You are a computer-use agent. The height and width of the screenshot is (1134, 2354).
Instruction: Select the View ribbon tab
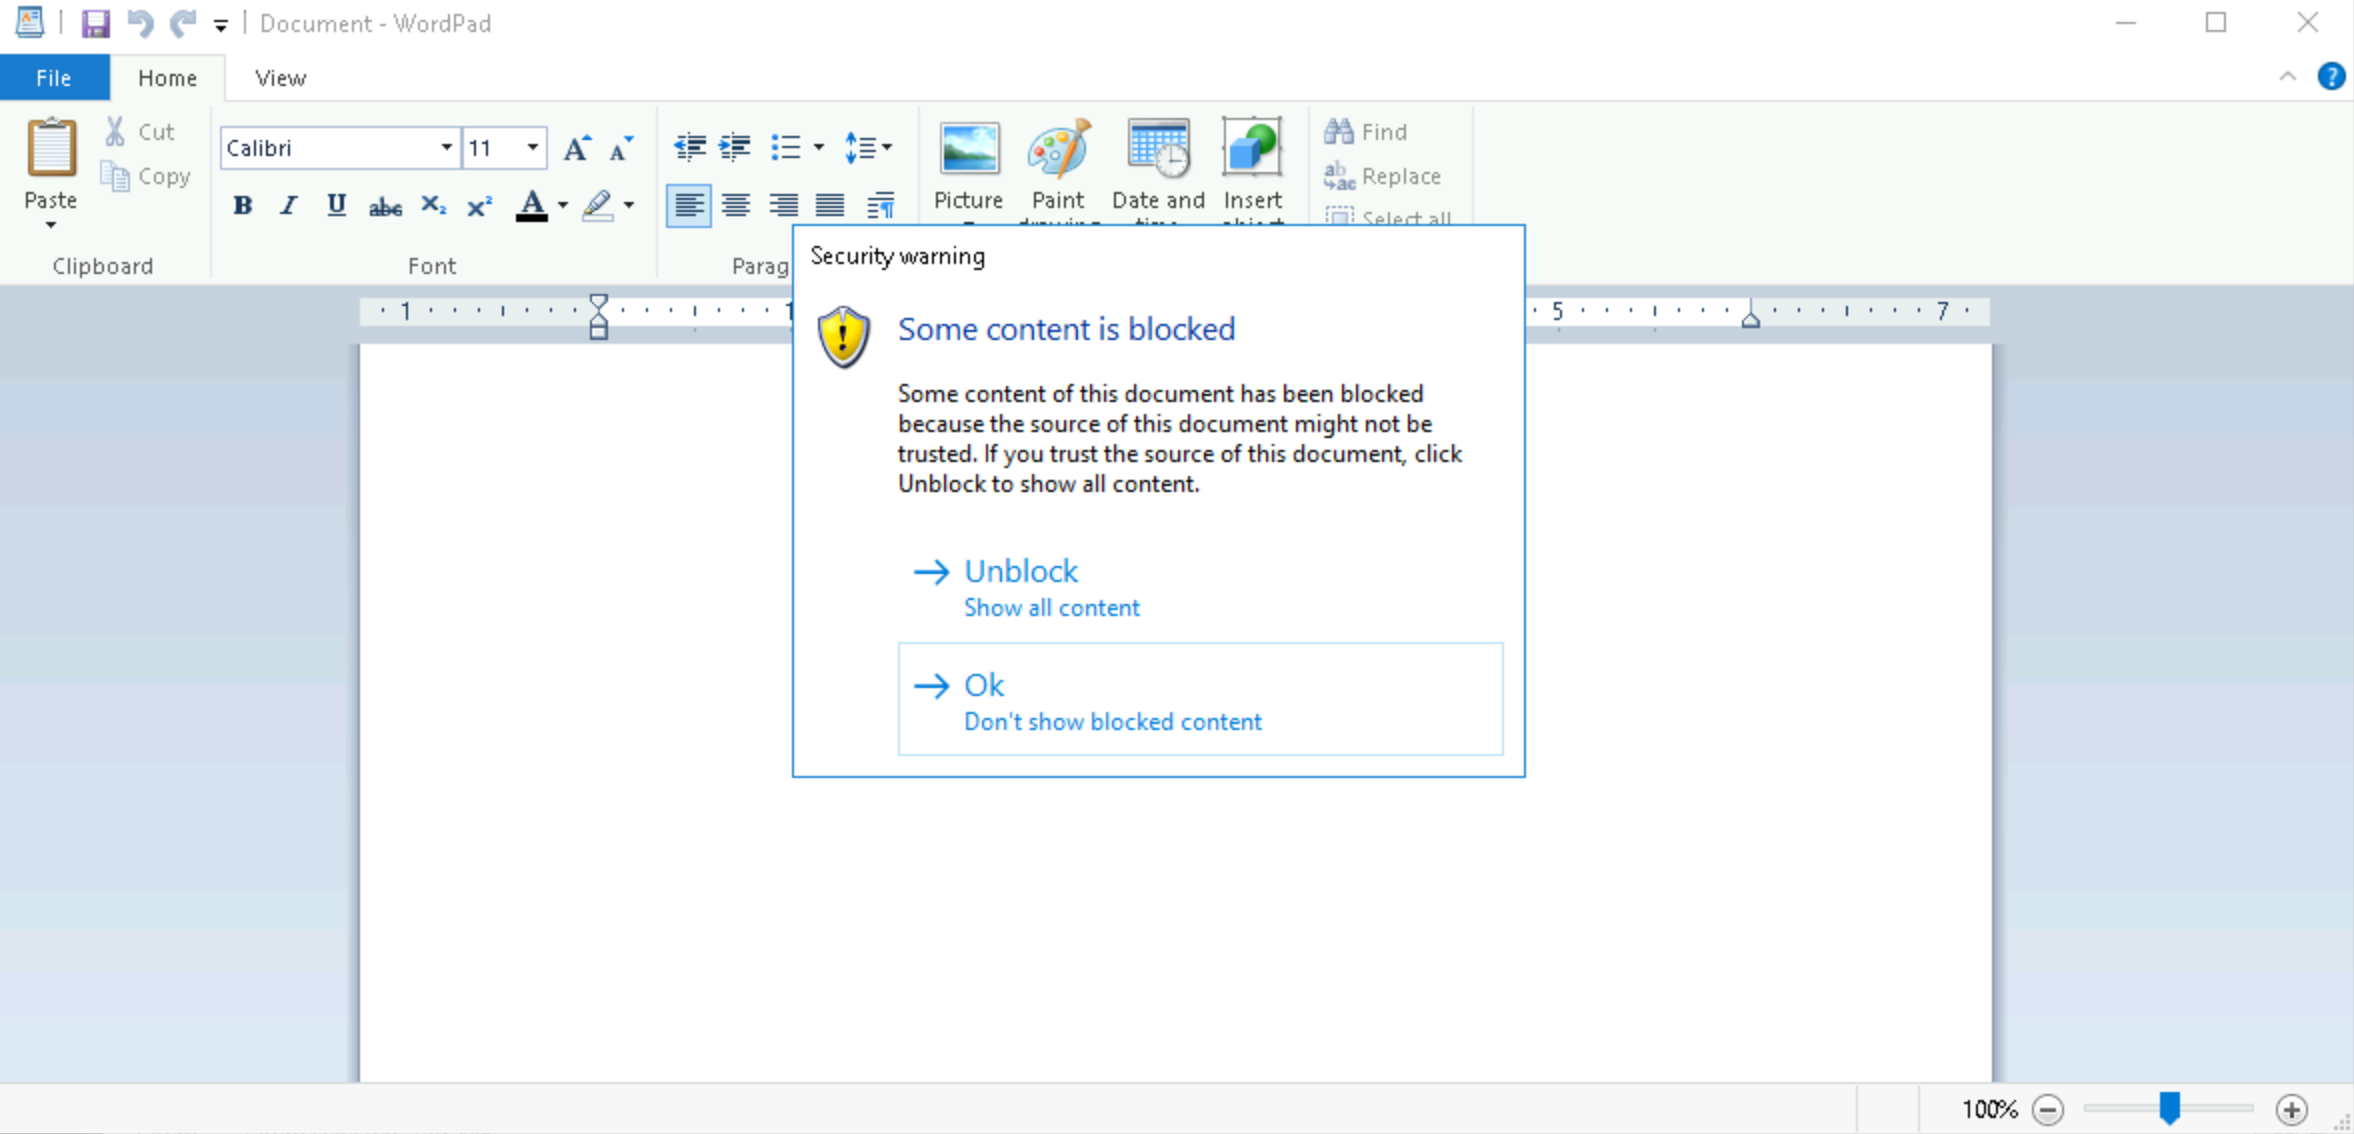(279, 77)
